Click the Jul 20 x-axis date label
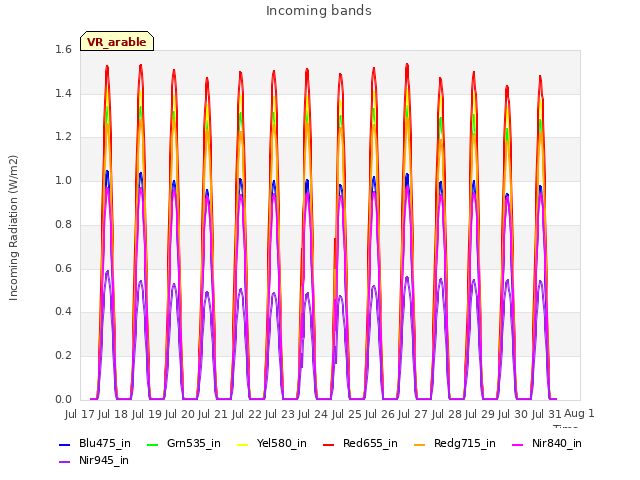The width and height of the screenshot is (640, 480). pyautogui.click(x=180, y=415)
